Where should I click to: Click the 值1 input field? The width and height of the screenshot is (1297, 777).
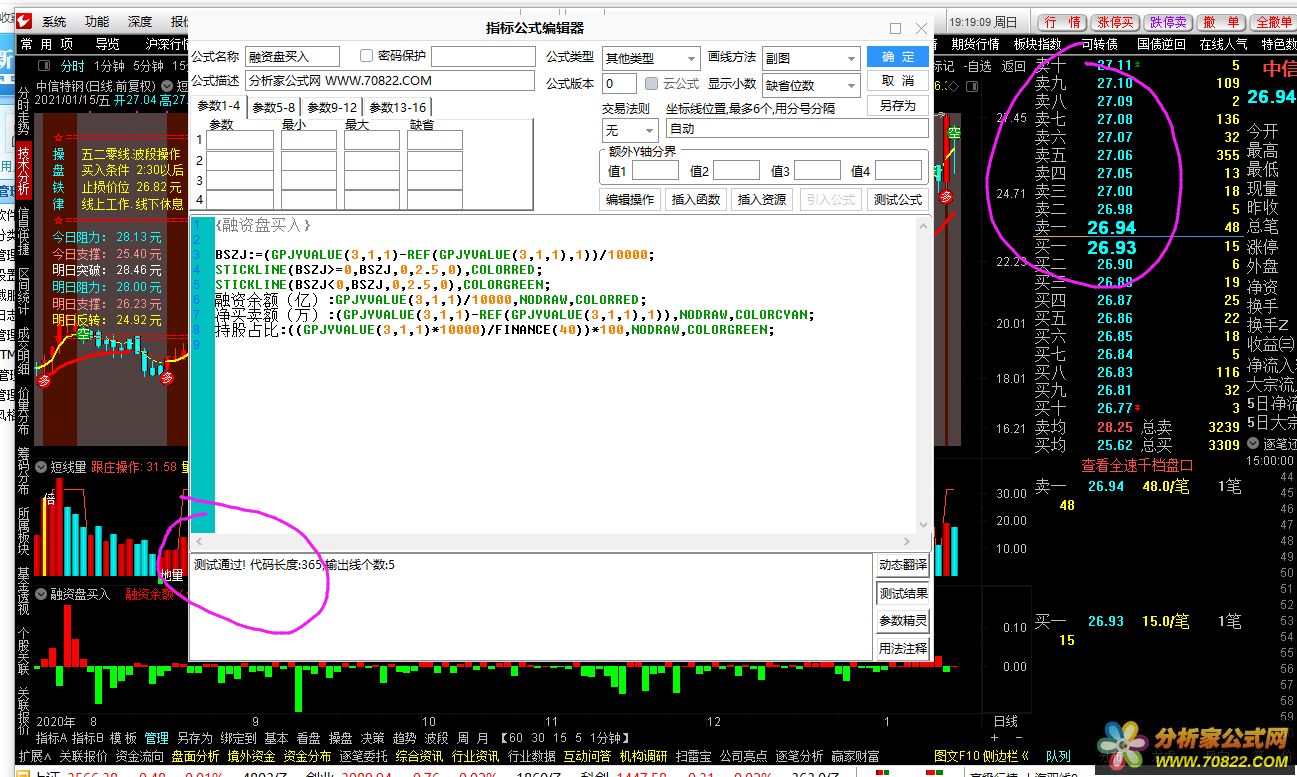pos(656,171)
